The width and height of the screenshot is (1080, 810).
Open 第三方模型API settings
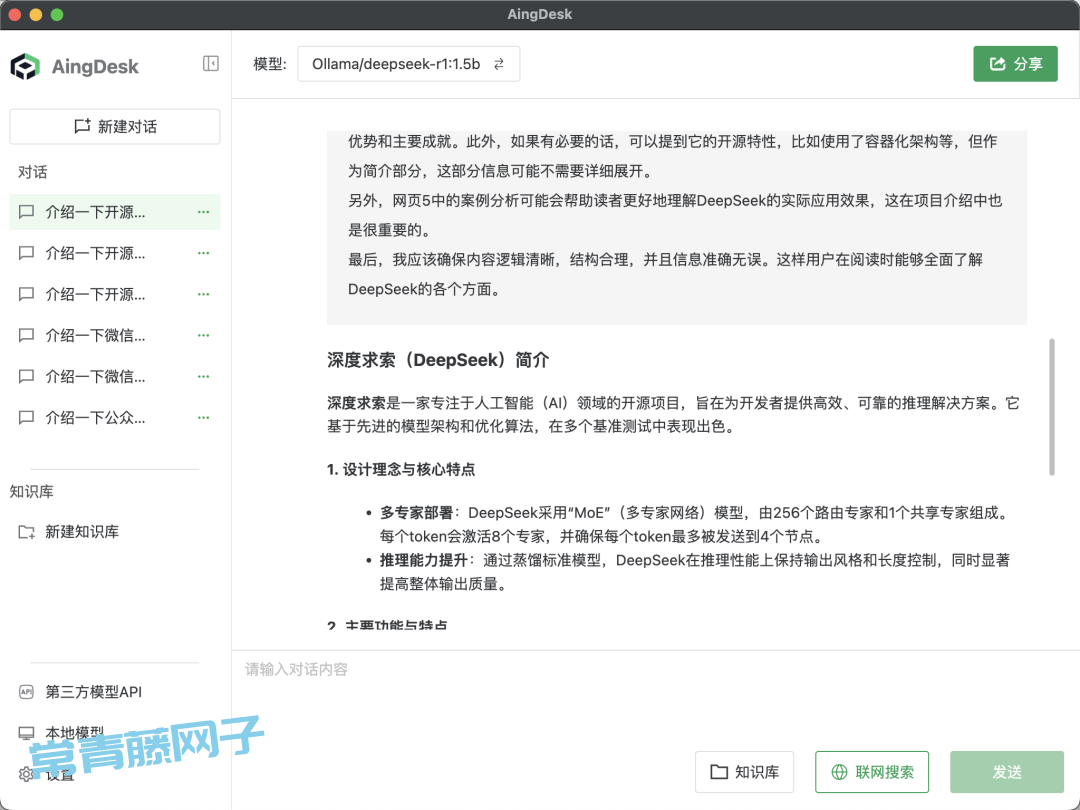pyautogui.click(x=93, y=692)
